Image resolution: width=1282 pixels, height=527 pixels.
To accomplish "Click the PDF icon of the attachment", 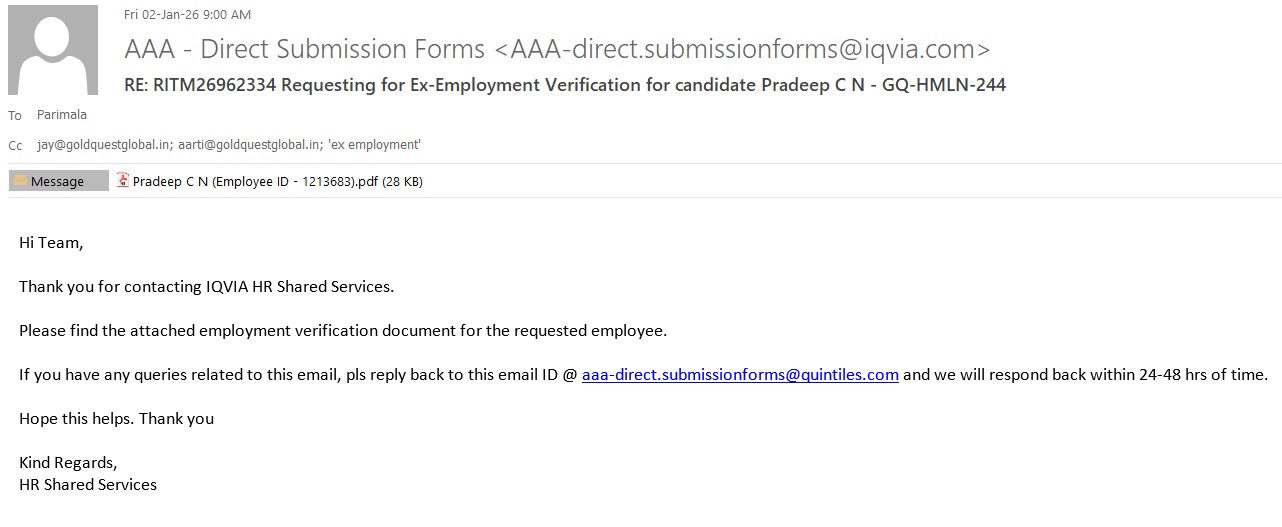I will [123, 181].
